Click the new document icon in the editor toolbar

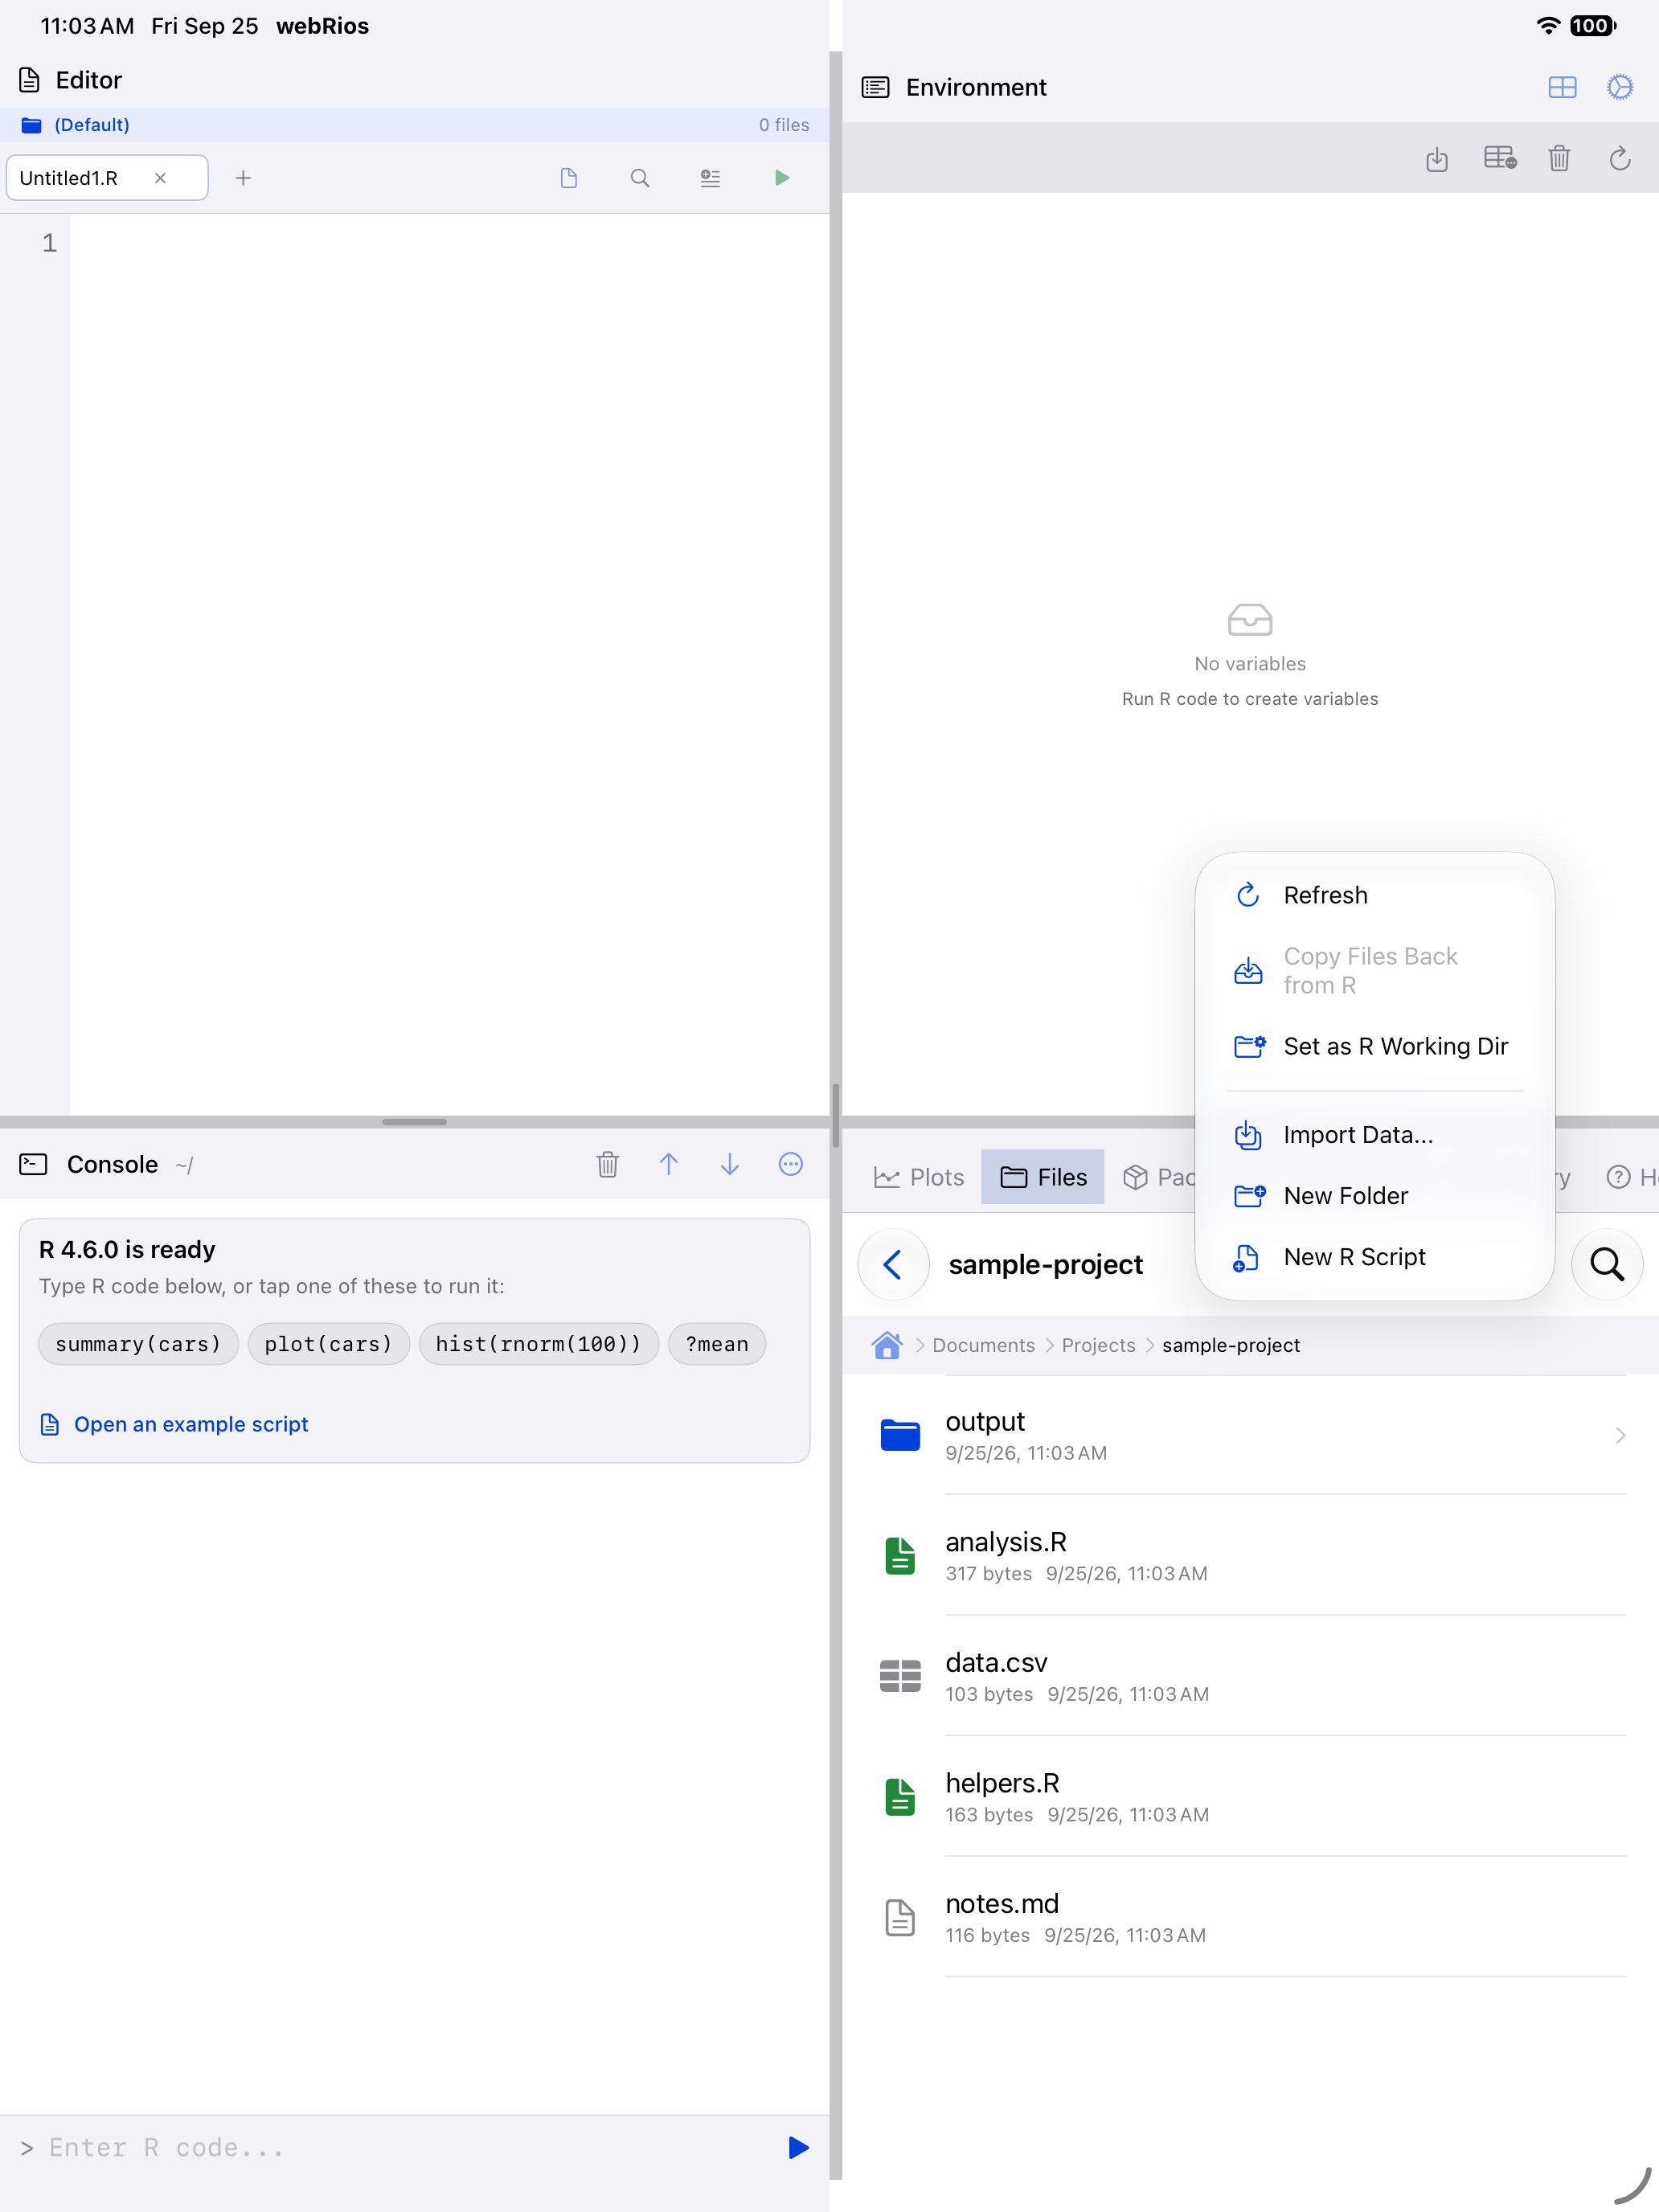coord(569,178)
